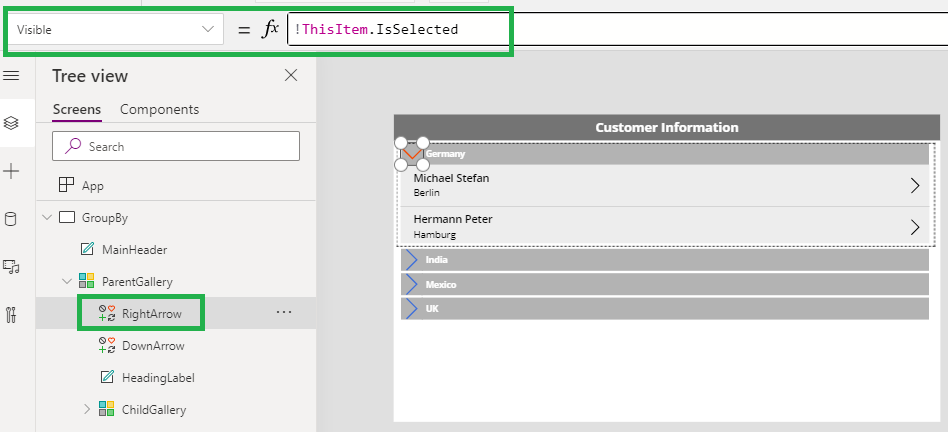Switch to the Components tab
948x432 pixels.
(160, 109)
